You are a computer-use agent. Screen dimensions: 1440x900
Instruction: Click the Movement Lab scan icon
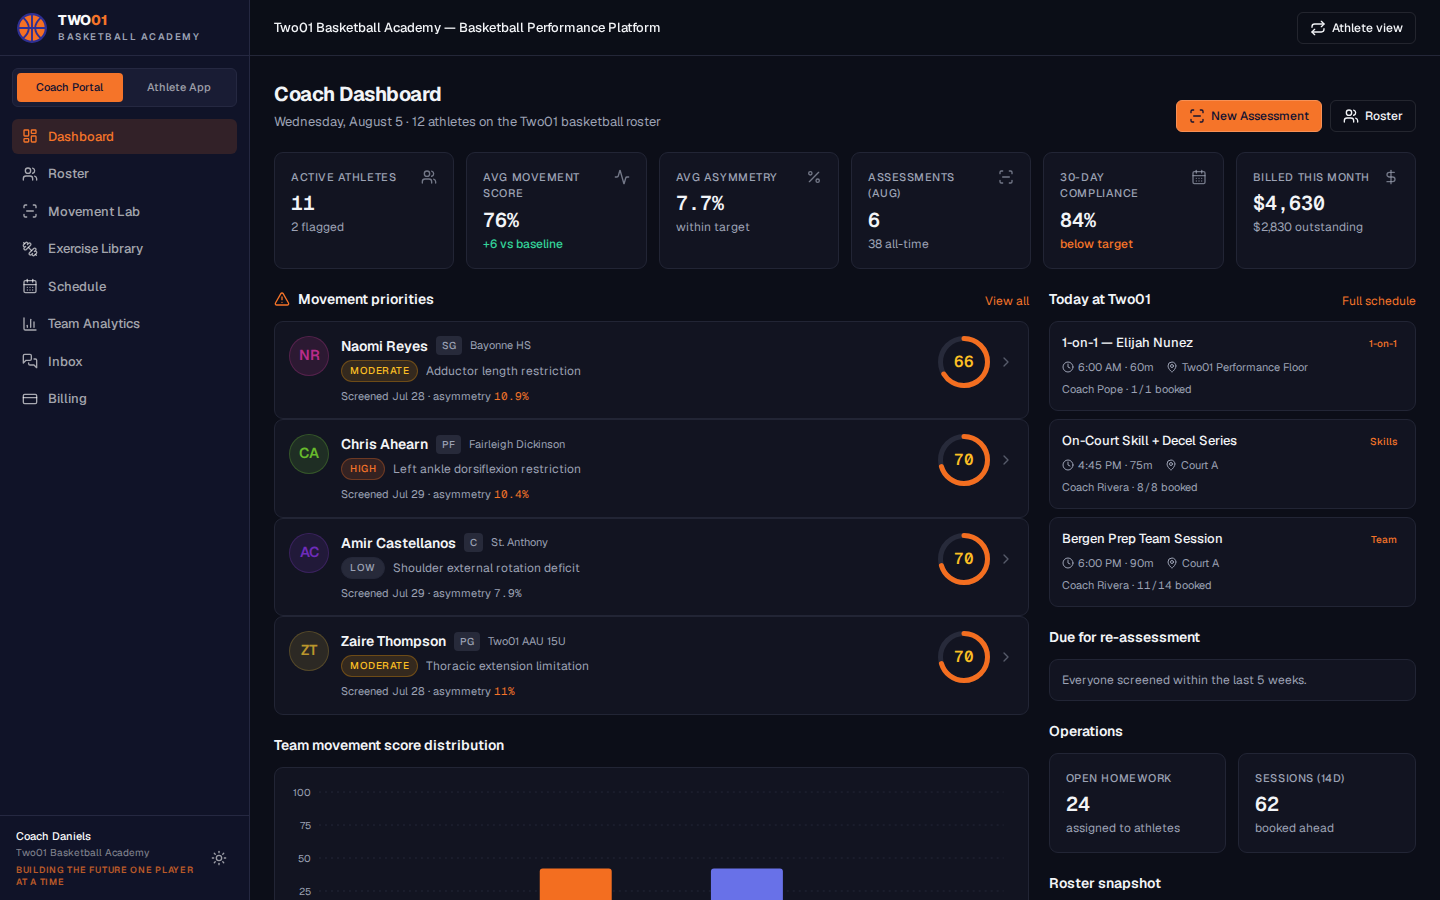30,211
